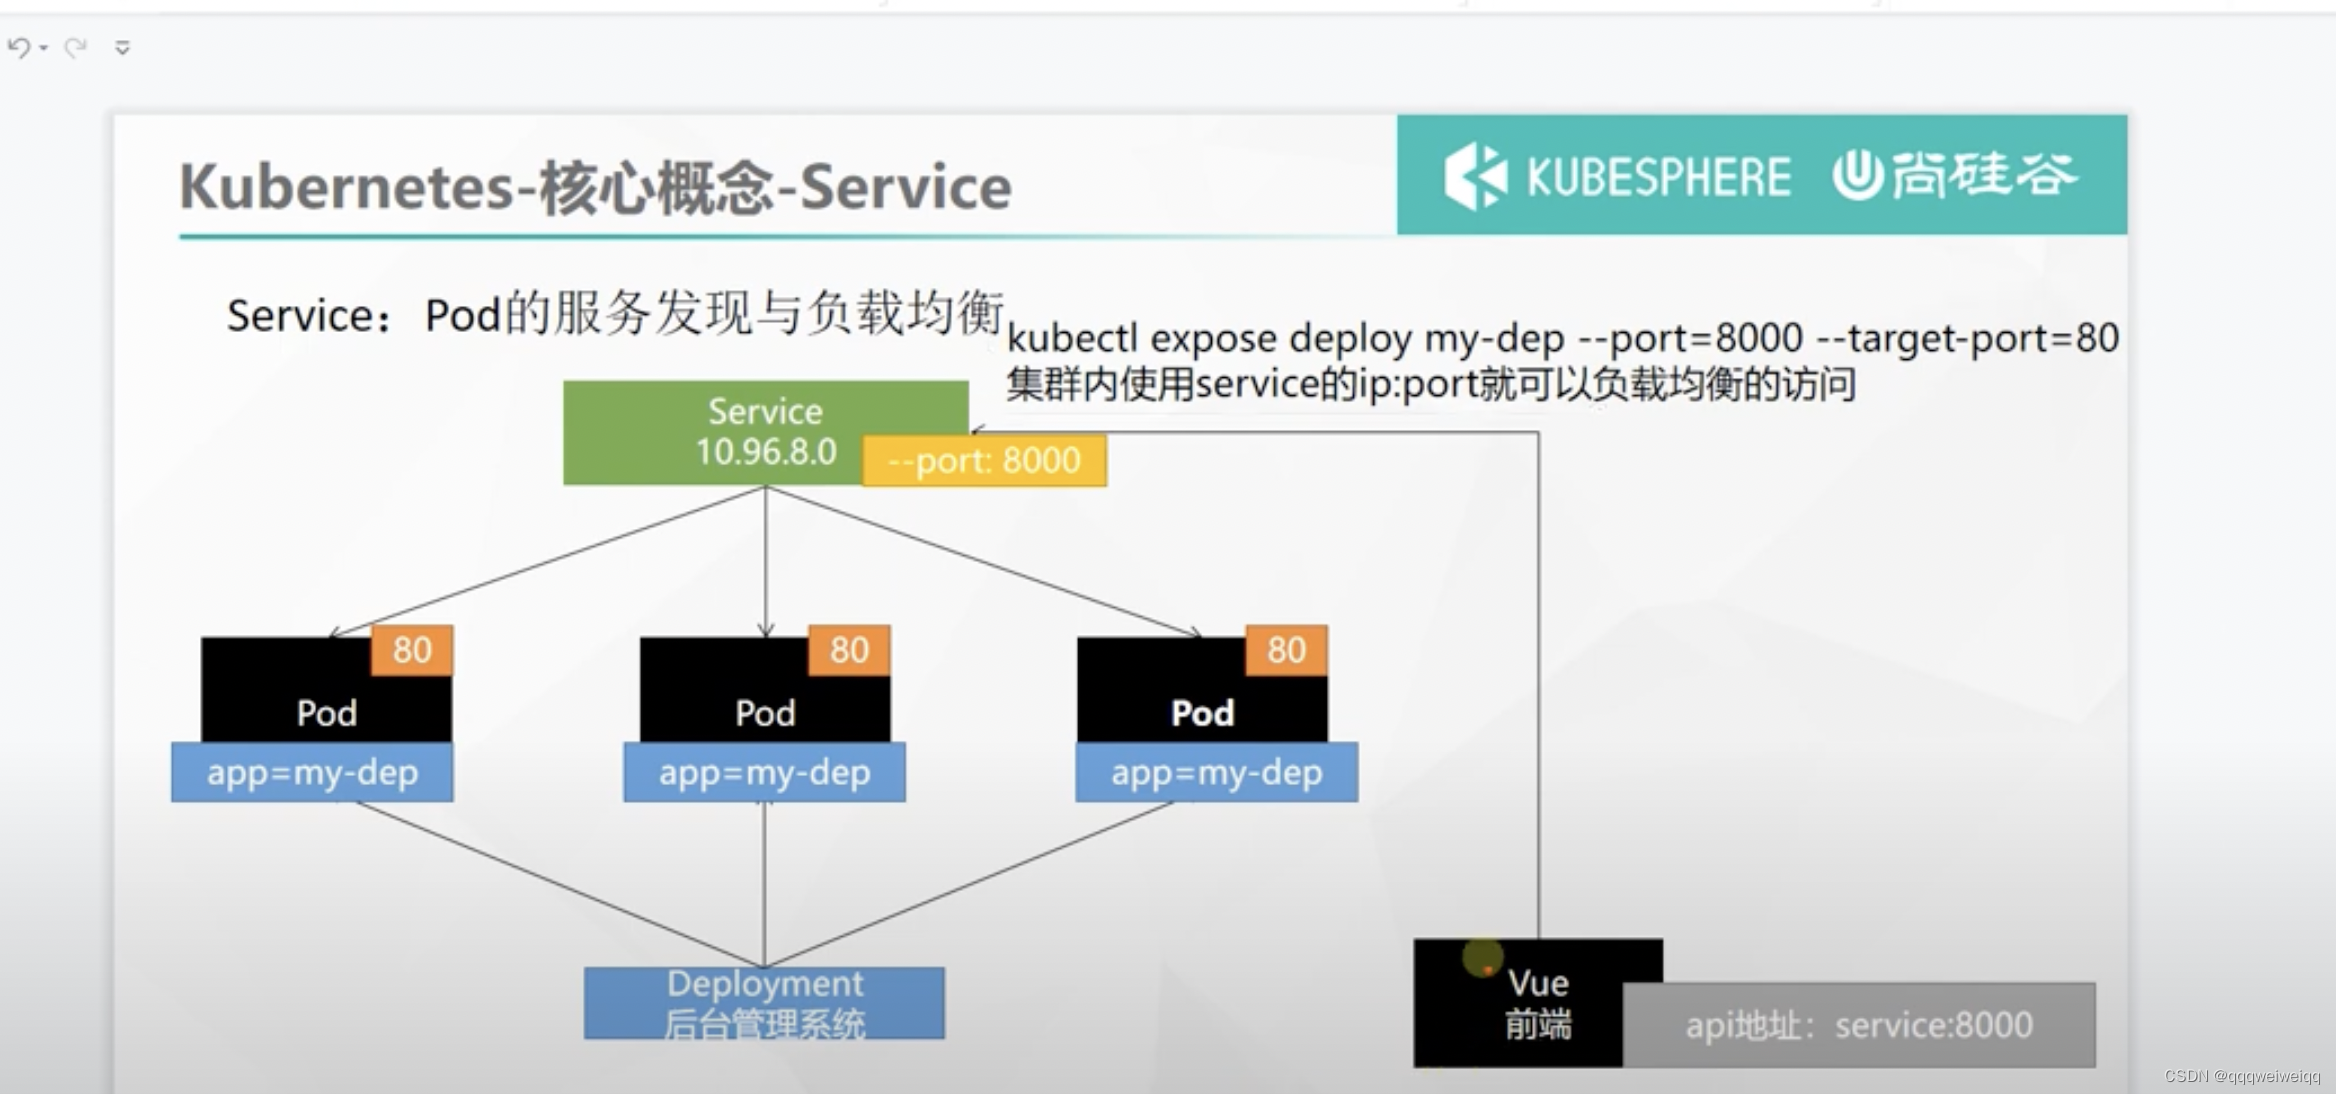Click the black Vue 前端 box

click(x=1538, y=1003)
